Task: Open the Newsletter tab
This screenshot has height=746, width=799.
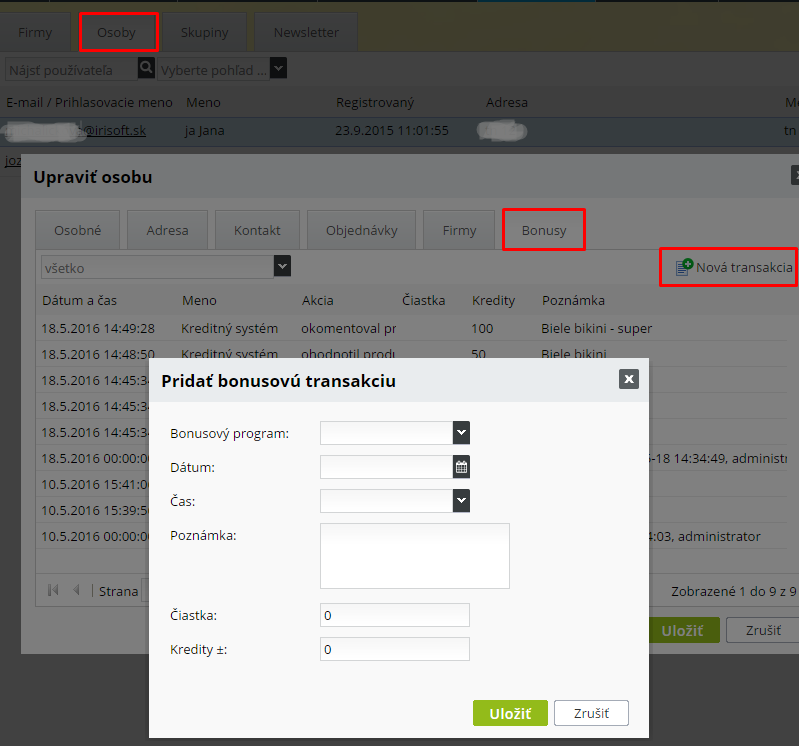Action: tap(306, 32)
